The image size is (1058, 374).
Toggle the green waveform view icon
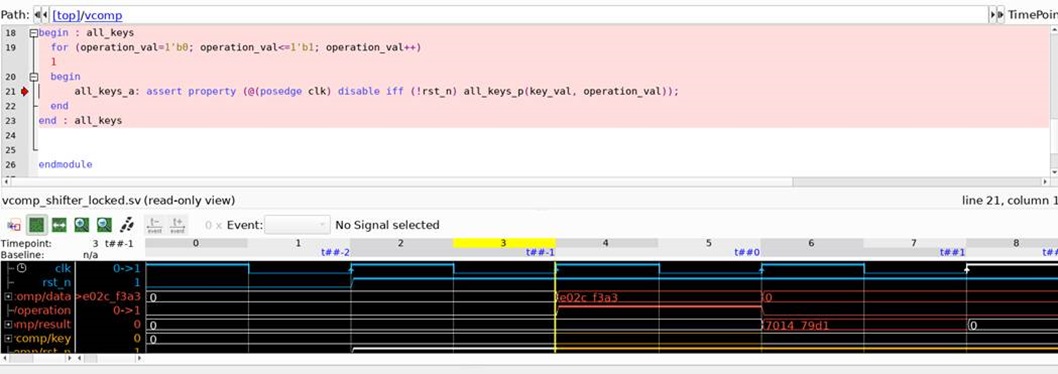click(x=36, y=225)
